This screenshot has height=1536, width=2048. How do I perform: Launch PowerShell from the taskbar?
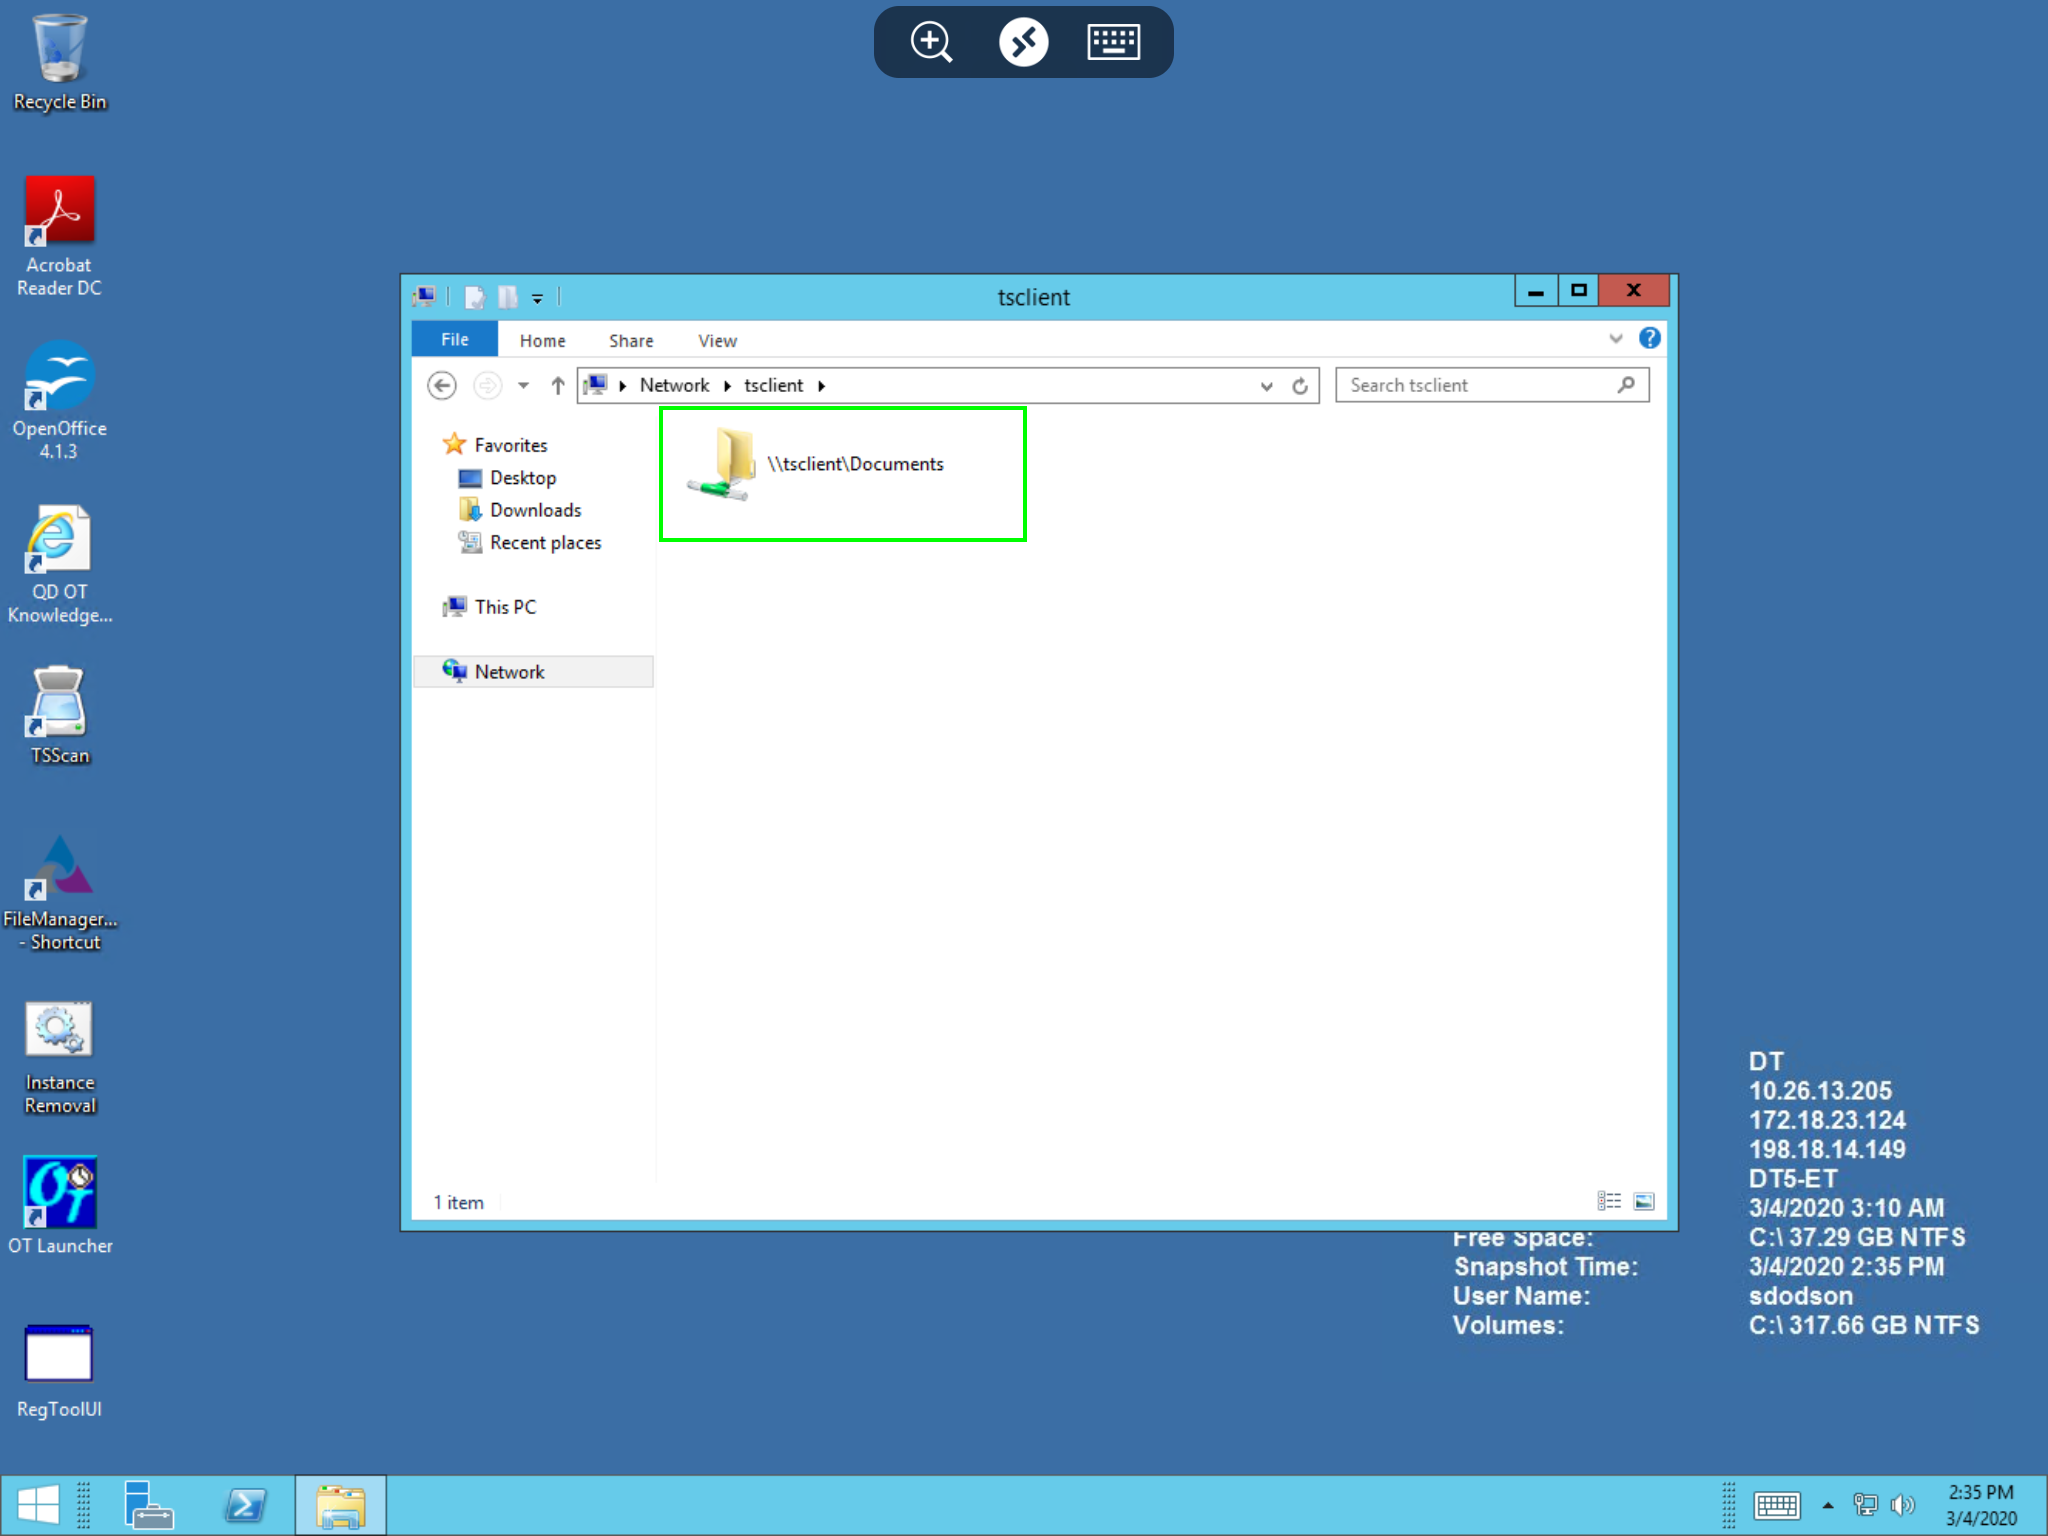[x=245, y=1505]
